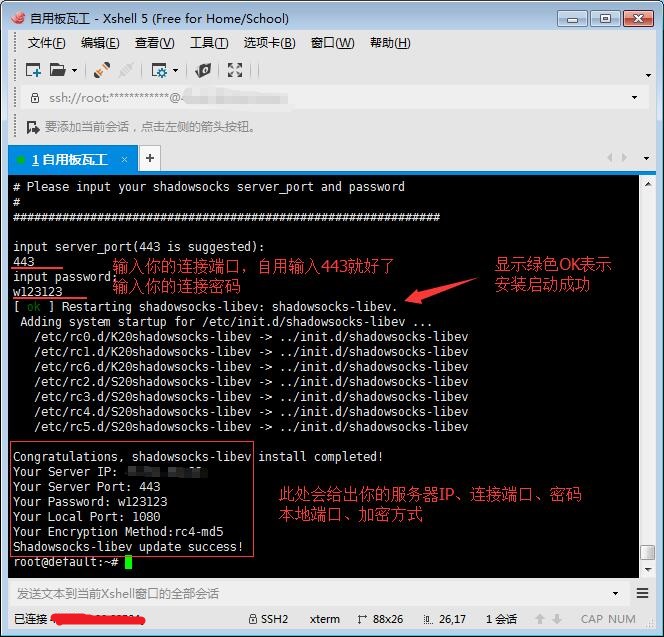The width and height of the screenshot is (664, 637).
Task: Click the terminal scrollbar down arrow
Action: click(648, 570)
